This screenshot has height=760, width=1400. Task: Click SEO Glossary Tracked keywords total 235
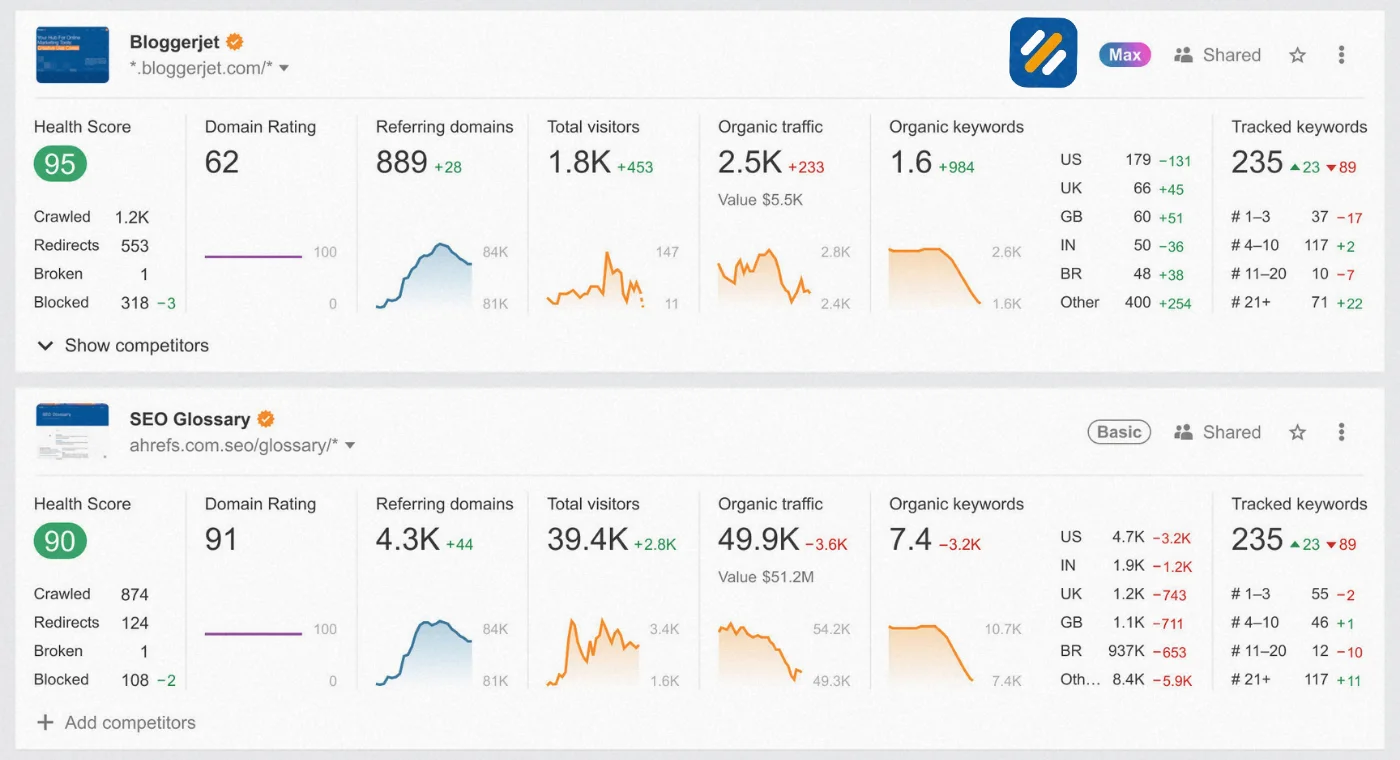coord(1257,539)
